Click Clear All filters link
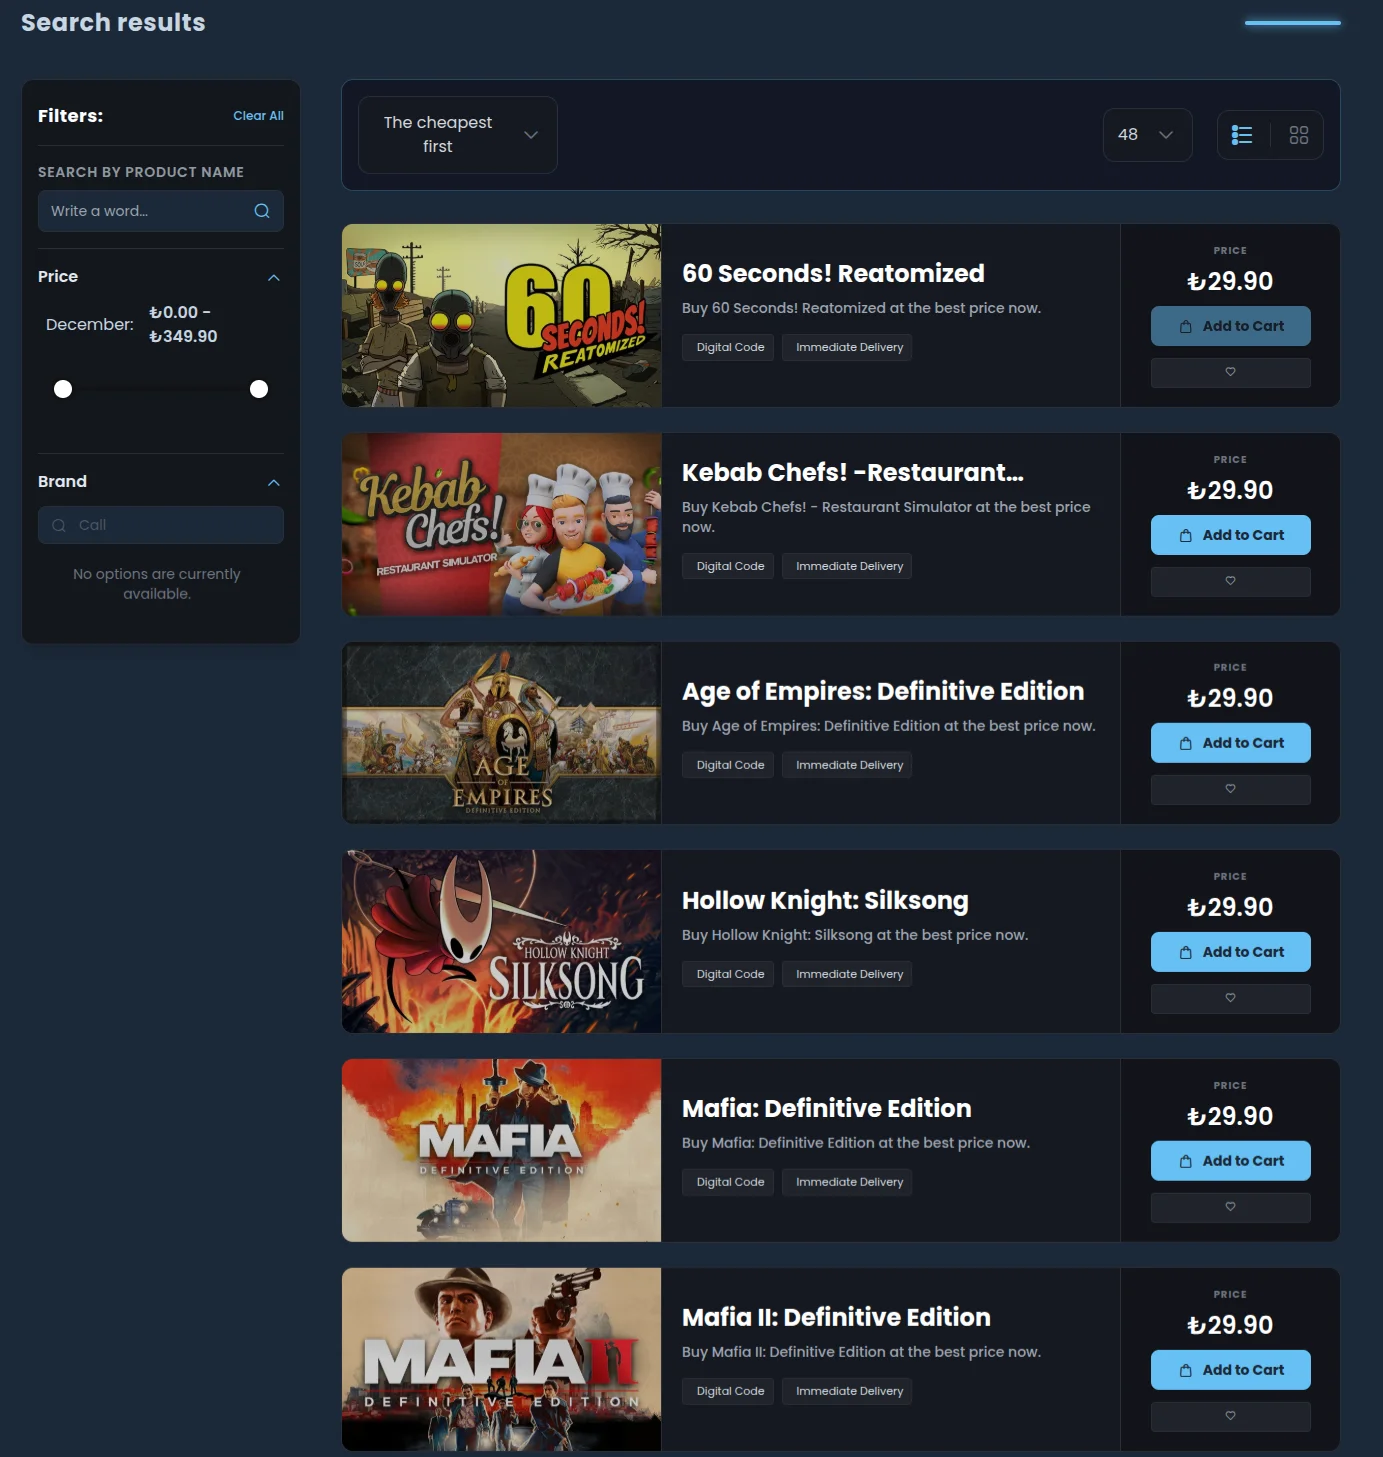 (258, 116)
